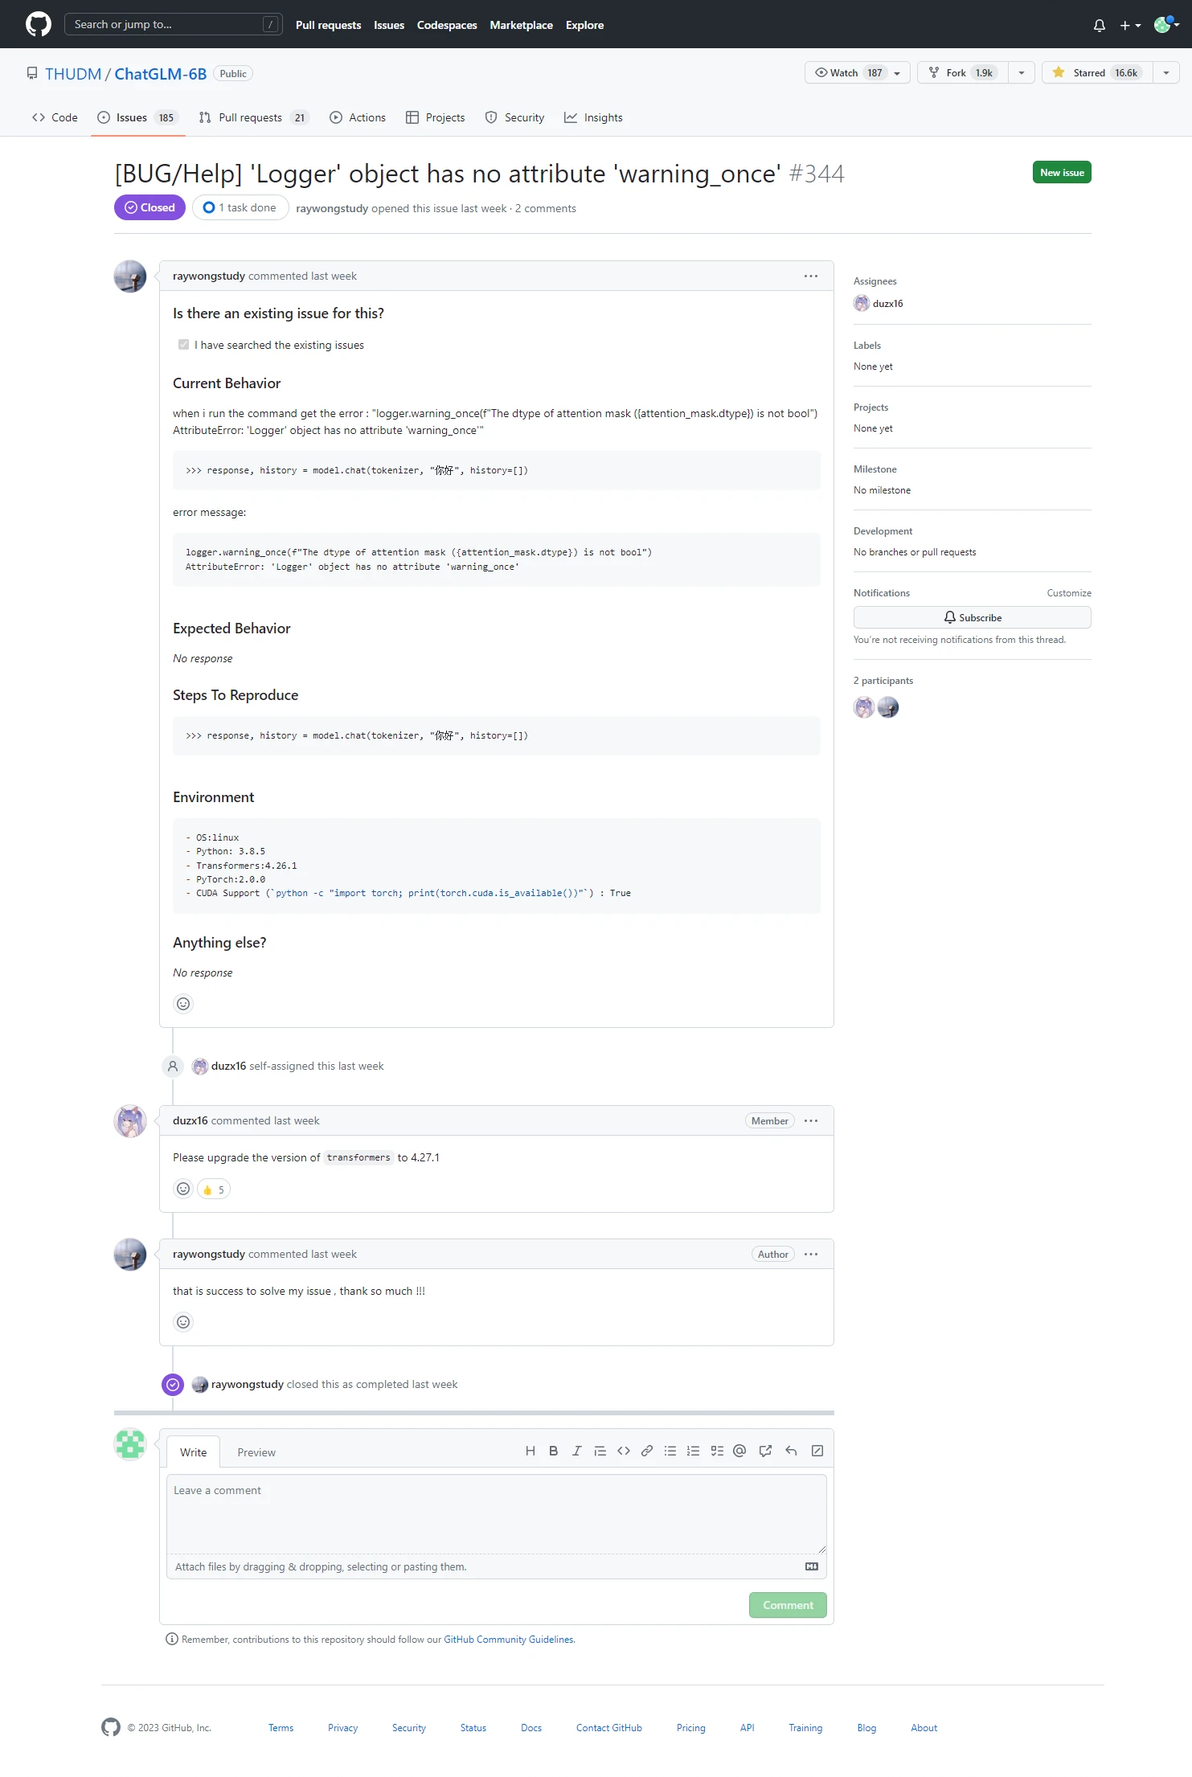The width and height of the screenshot is (1192, 1777).
Task: Click into the Leave a comment text area
Action: (496, 1513)
